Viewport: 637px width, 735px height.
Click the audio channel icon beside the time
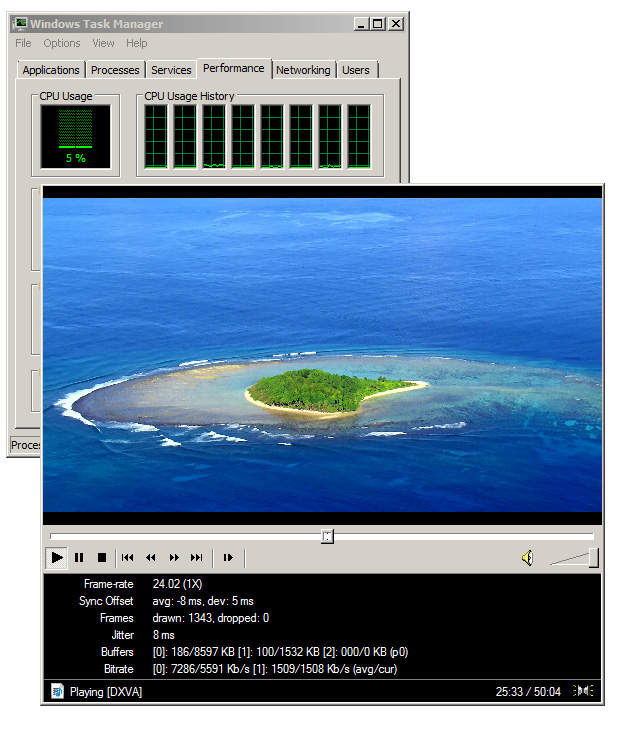584,691
